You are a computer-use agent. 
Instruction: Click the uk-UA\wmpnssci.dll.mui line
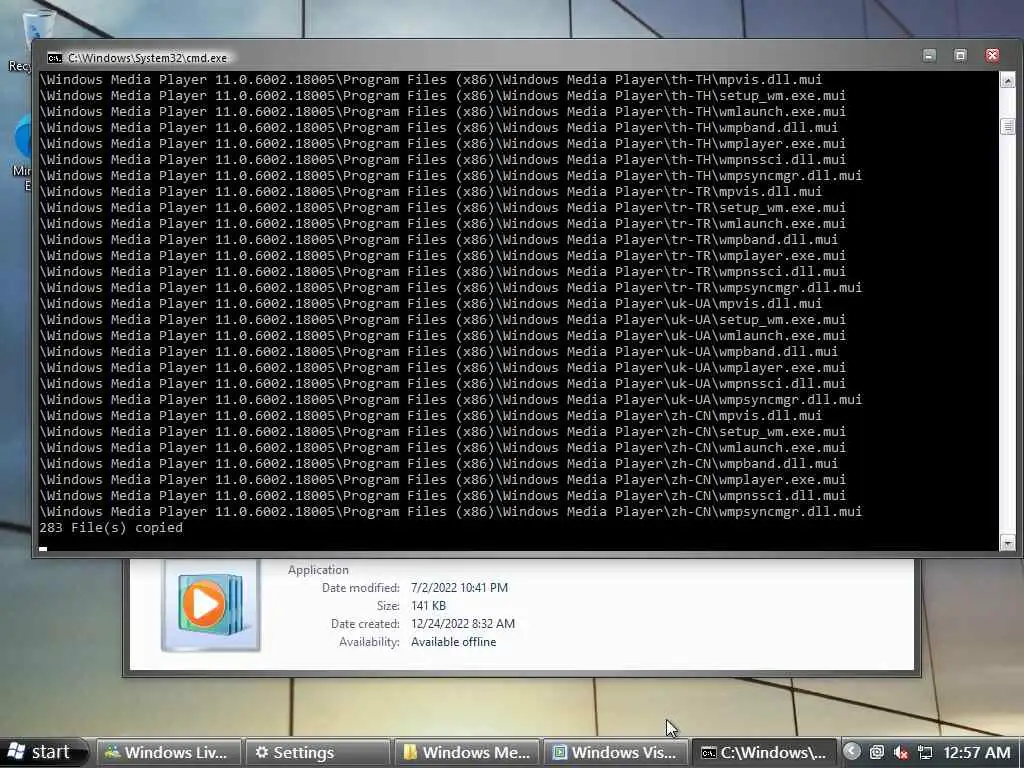tap(443, 383)
